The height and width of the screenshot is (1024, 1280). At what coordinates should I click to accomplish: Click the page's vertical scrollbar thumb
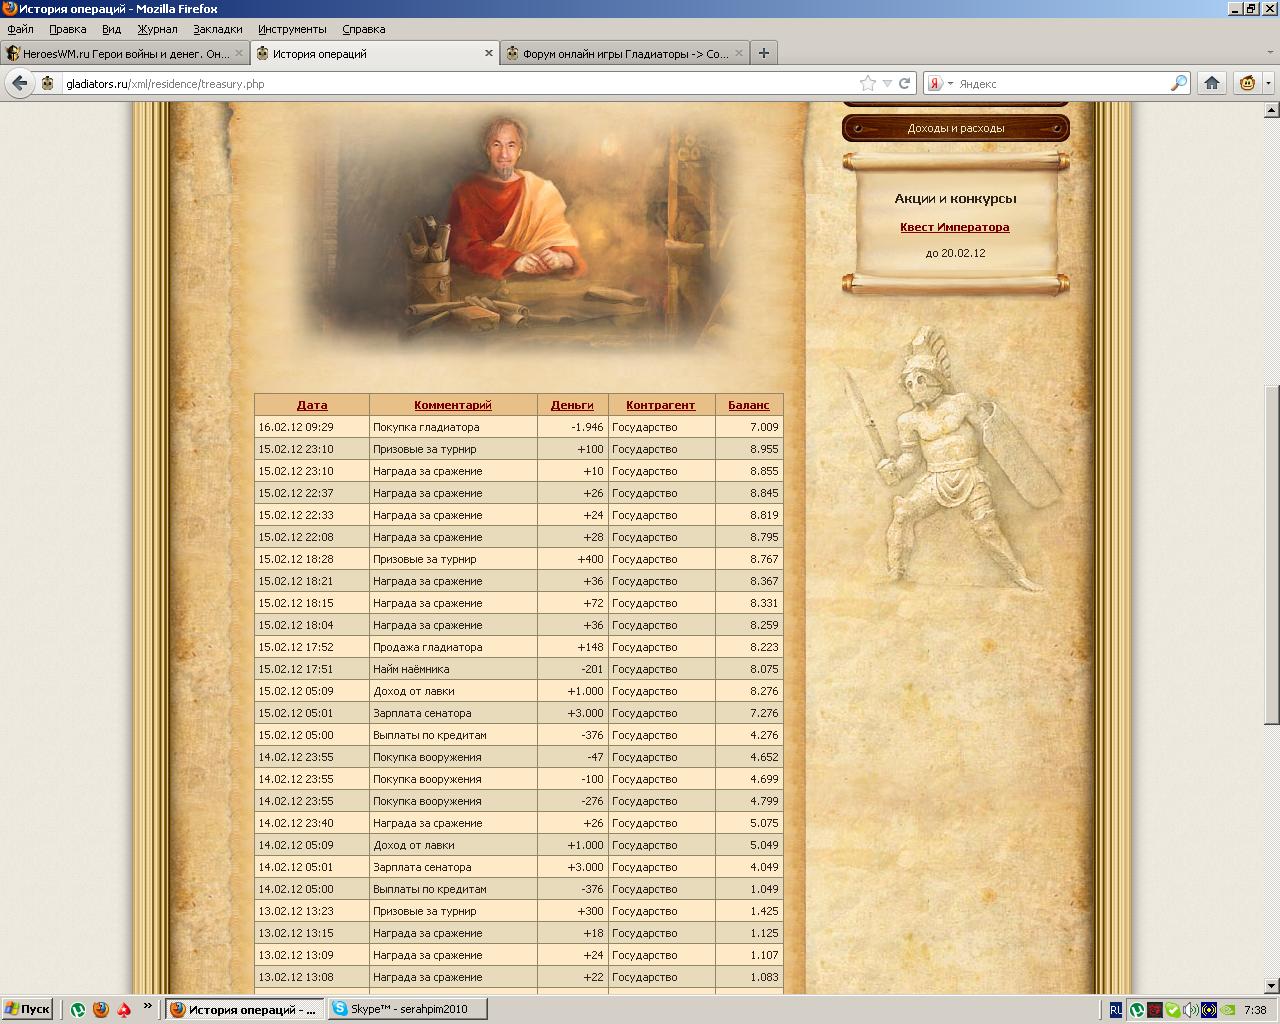pyautogui.click(x=1271, y=554)
